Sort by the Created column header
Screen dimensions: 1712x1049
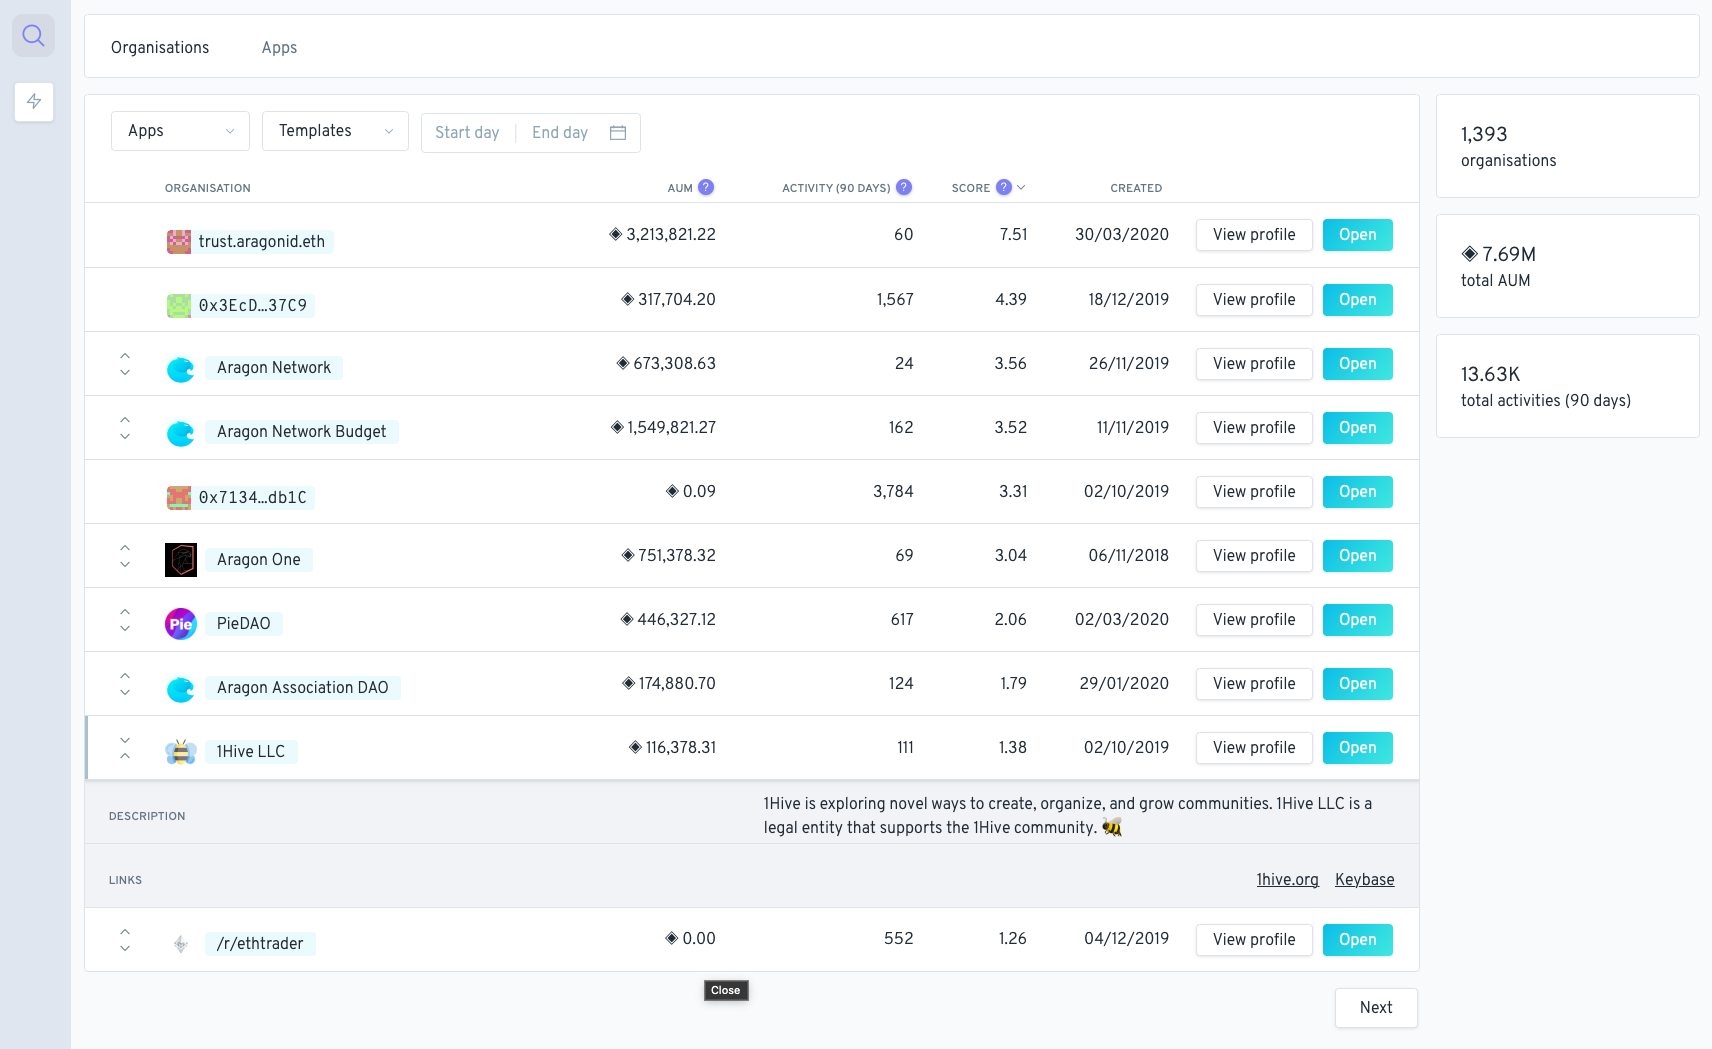pyautogui.click(x=1136, y=188)
